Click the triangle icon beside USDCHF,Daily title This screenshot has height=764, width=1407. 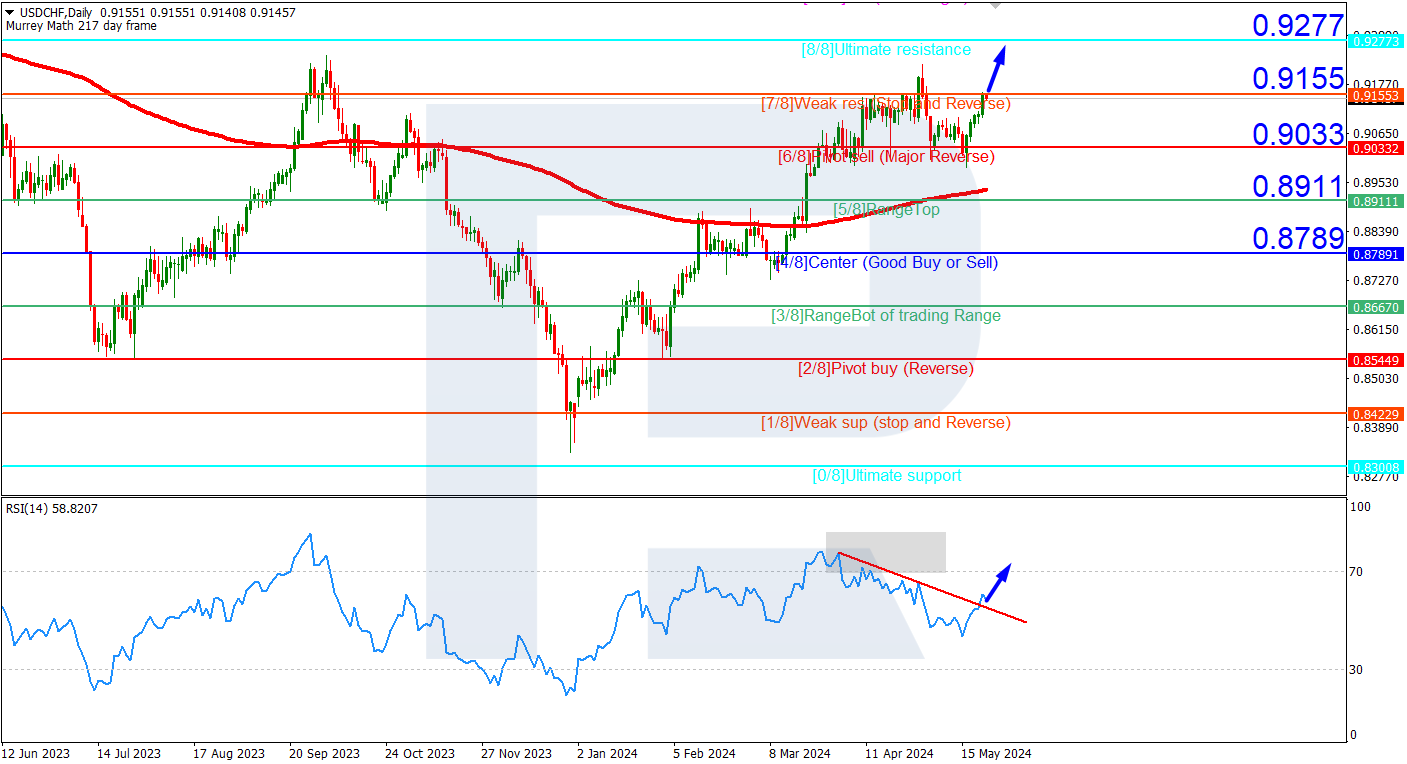click(x=9, y=11)
